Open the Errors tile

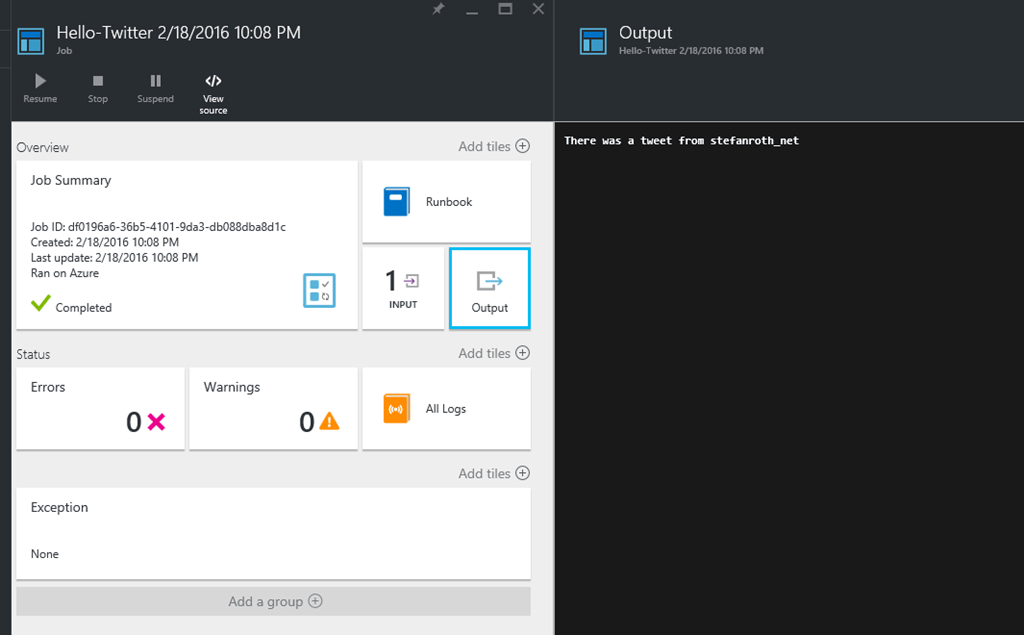point(101,408)
